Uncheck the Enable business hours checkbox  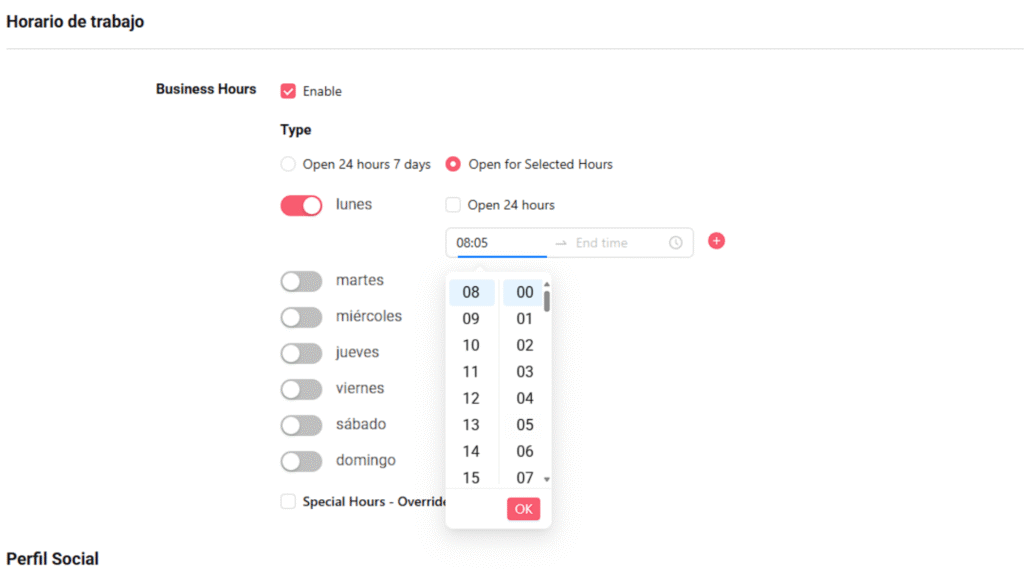(288, 91)
